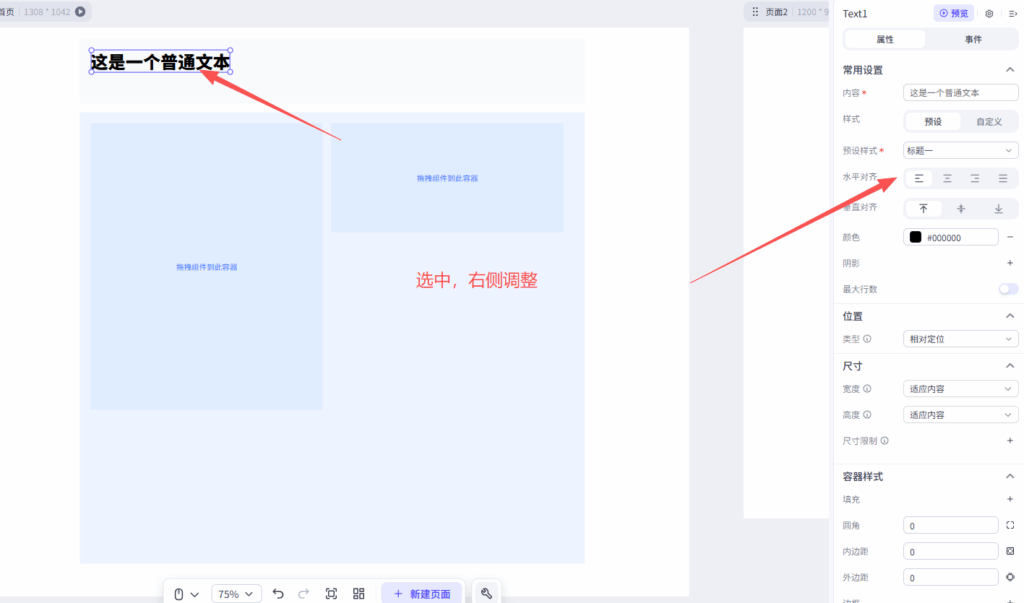Add a shadow with the 阴影 plus icon
This screenshot has width=1024, height=603.
click(x=1010, y=263)
